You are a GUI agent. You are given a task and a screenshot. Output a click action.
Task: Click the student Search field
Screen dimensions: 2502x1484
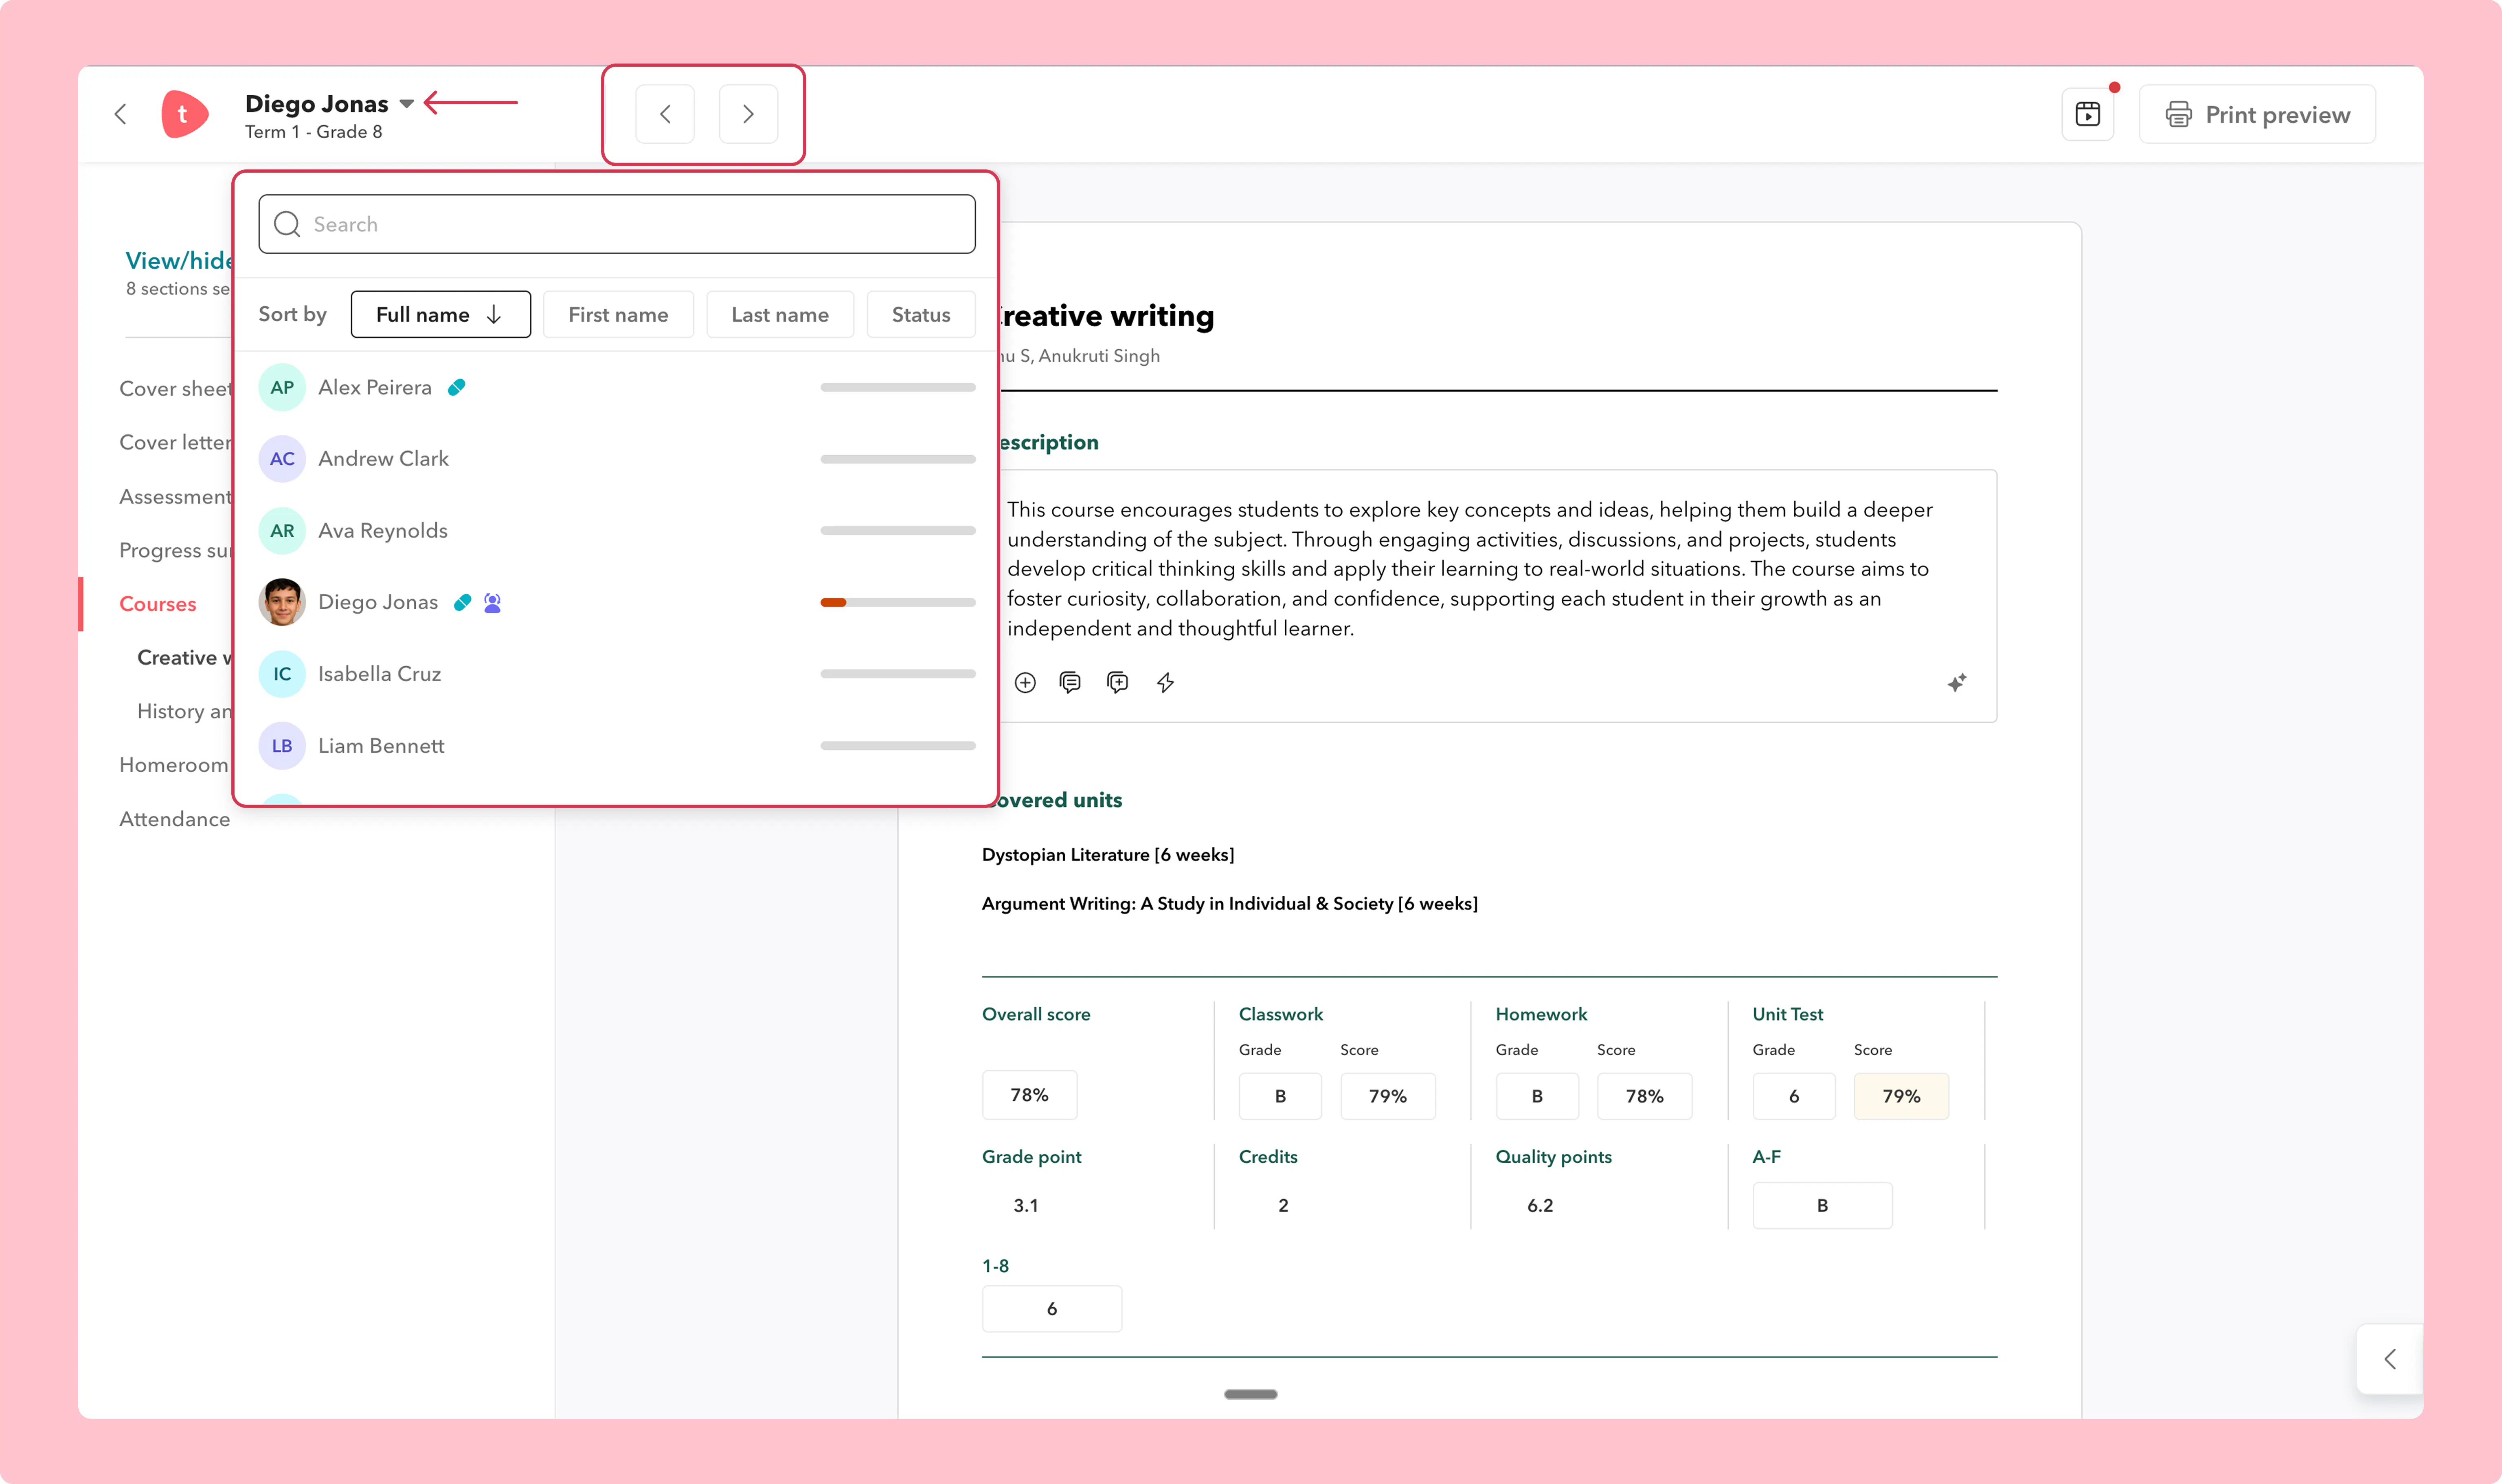(x=616, y=224)
